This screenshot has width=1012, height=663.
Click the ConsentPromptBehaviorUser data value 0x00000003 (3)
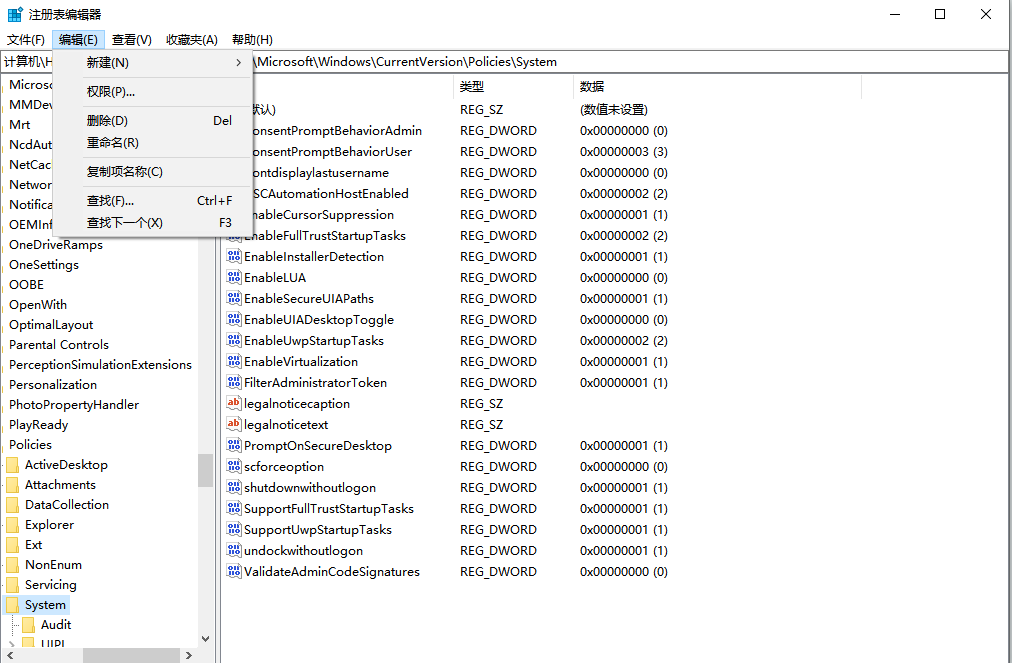623,152
